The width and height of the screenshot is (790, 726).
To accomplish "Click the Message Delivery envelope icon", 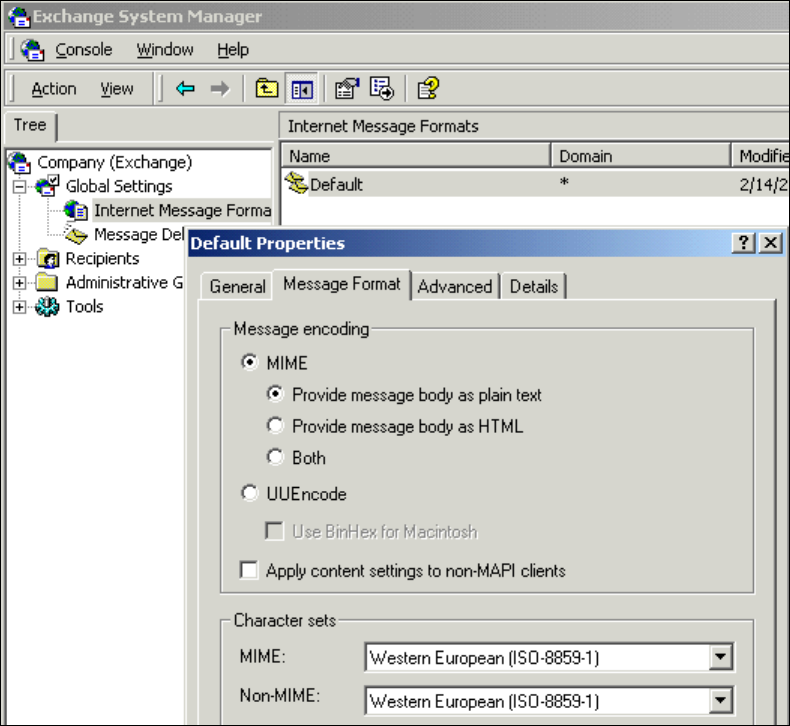I will pos(76,234).
